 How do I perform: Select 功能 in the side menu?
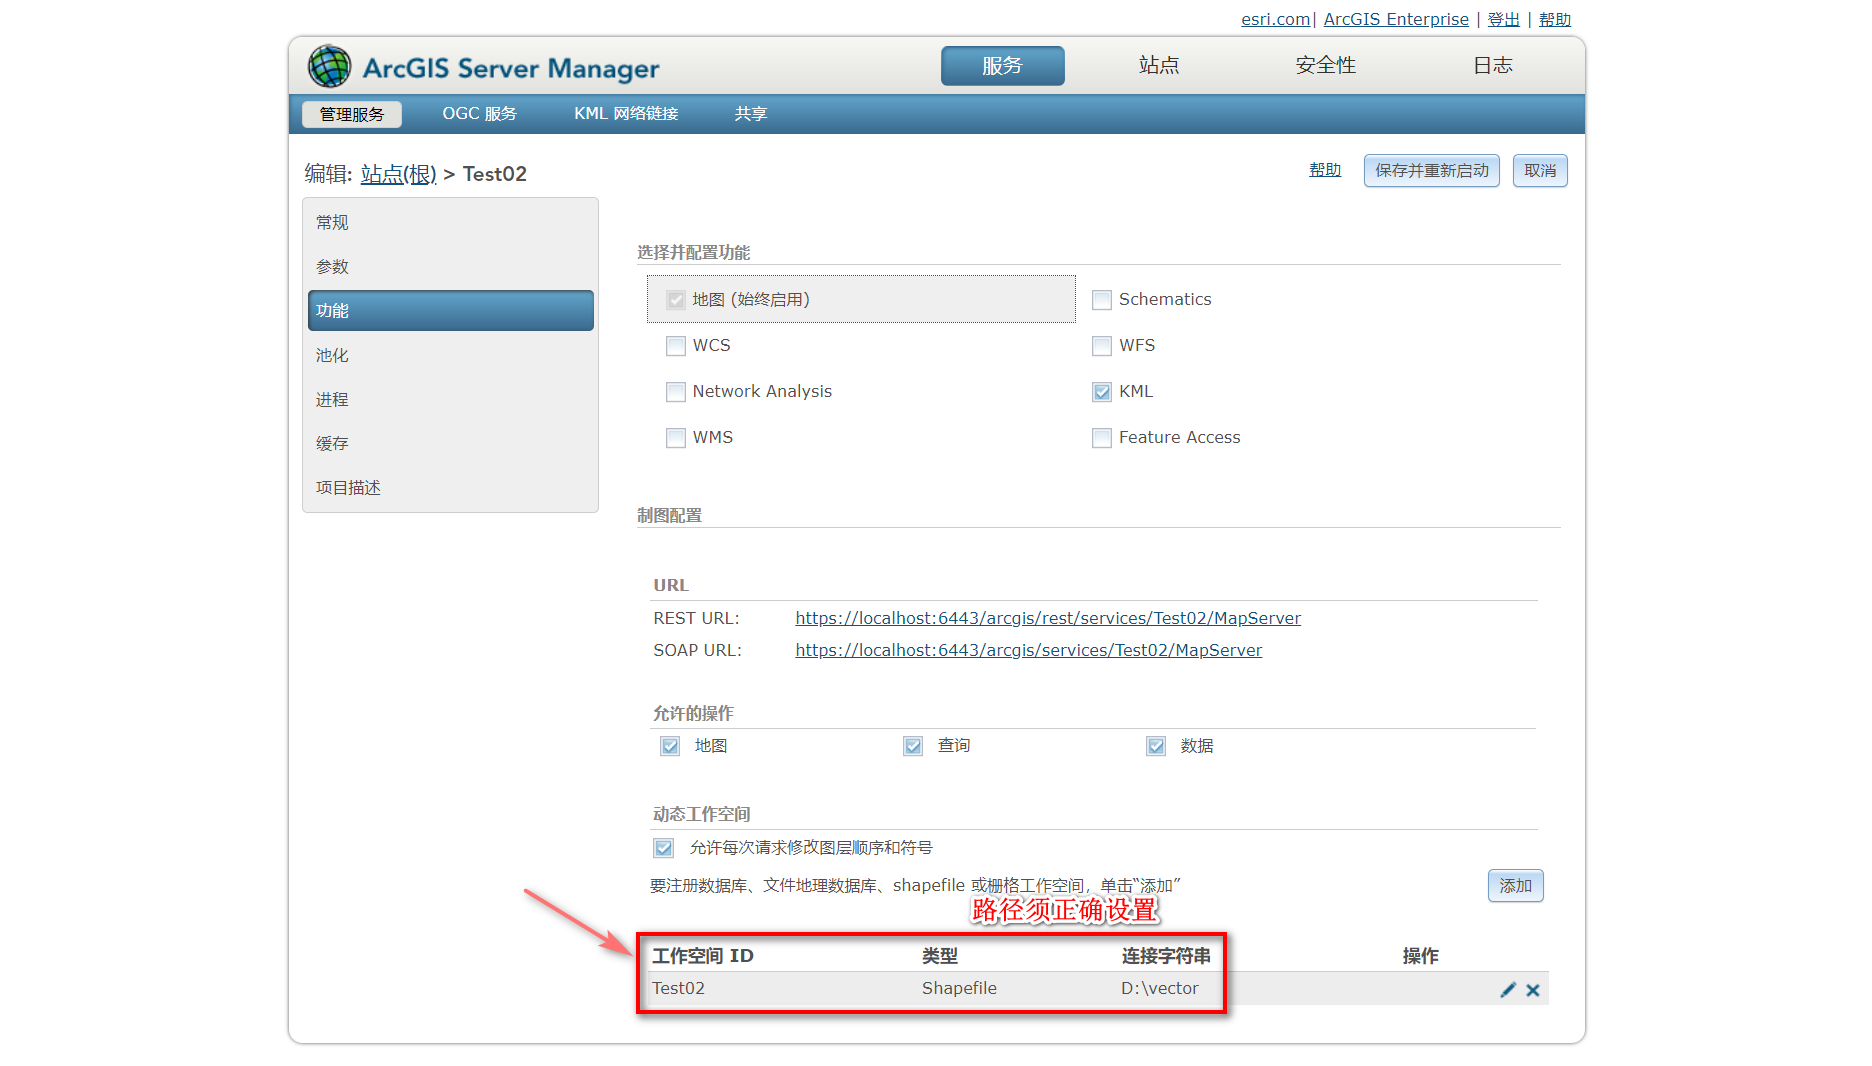coord(451,311)
